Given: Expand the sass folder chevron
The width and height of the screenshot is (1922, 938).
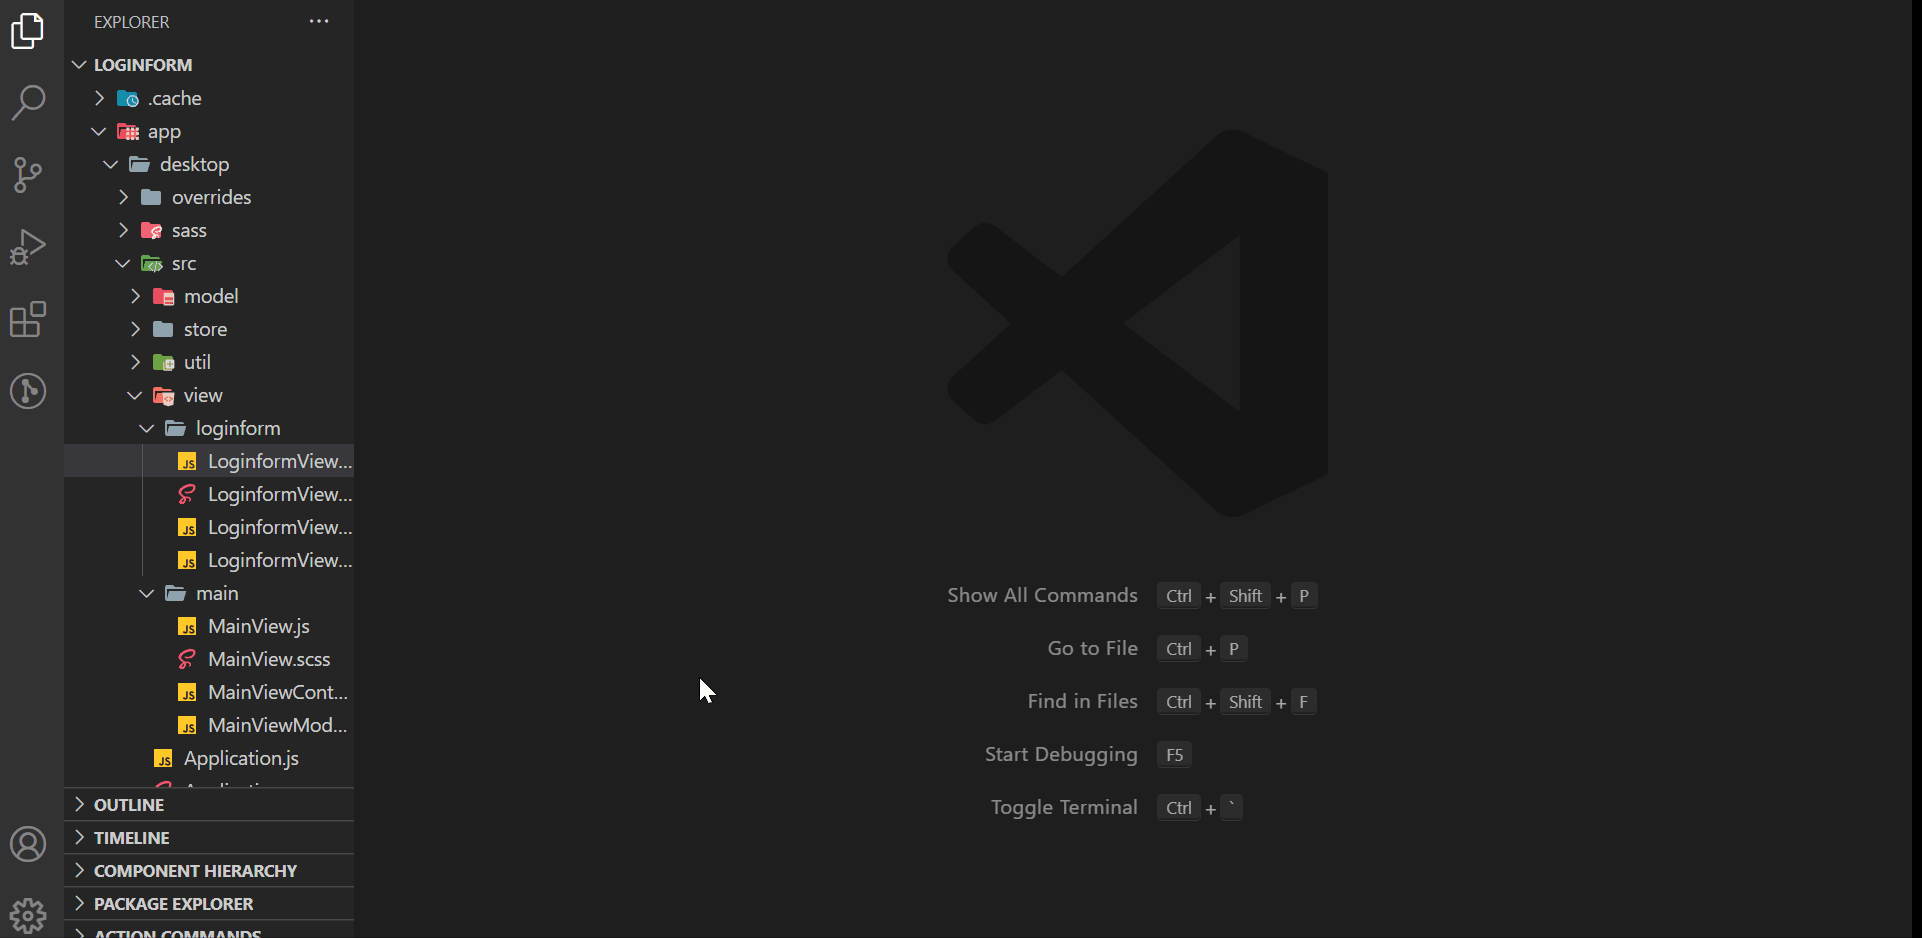Looking at the screenshot, I should [x=123, y=230].
